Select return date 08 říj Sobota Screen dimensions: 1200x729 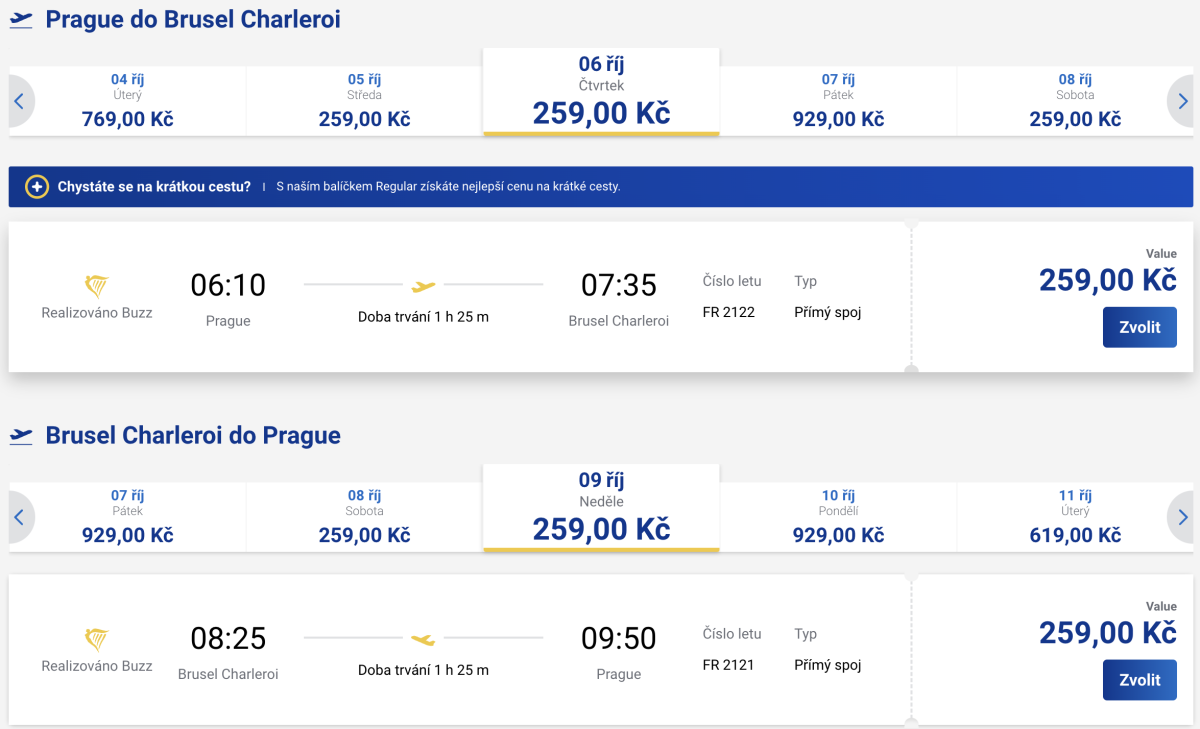pos(364,517)
